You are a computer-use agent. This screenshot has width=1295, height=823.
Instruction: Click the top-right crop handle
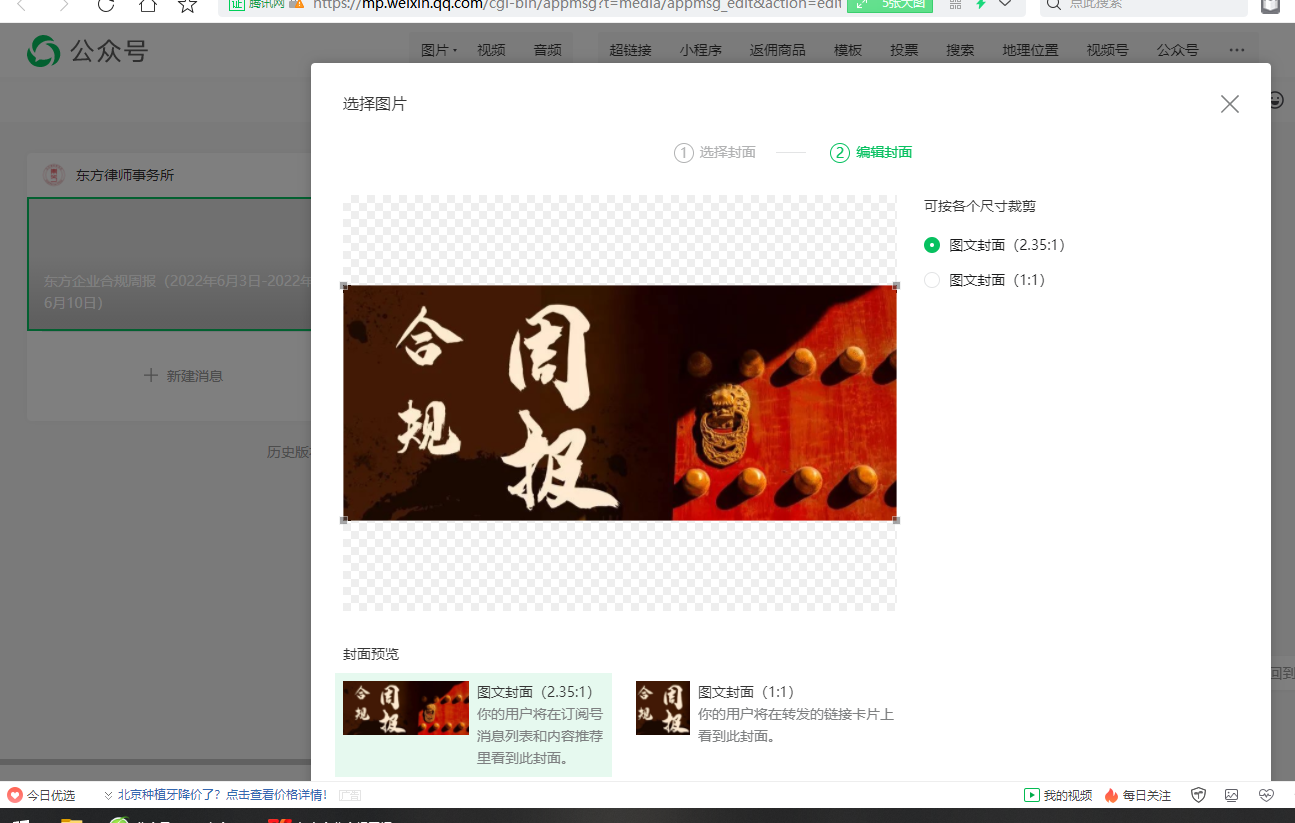pyautogui.click(x=896, y=286)
